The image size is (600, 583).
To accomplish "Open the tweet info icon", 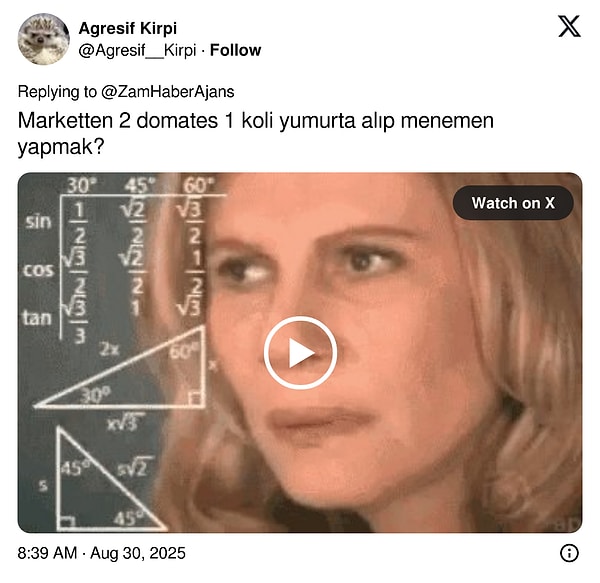I will [x=569, y=553].
